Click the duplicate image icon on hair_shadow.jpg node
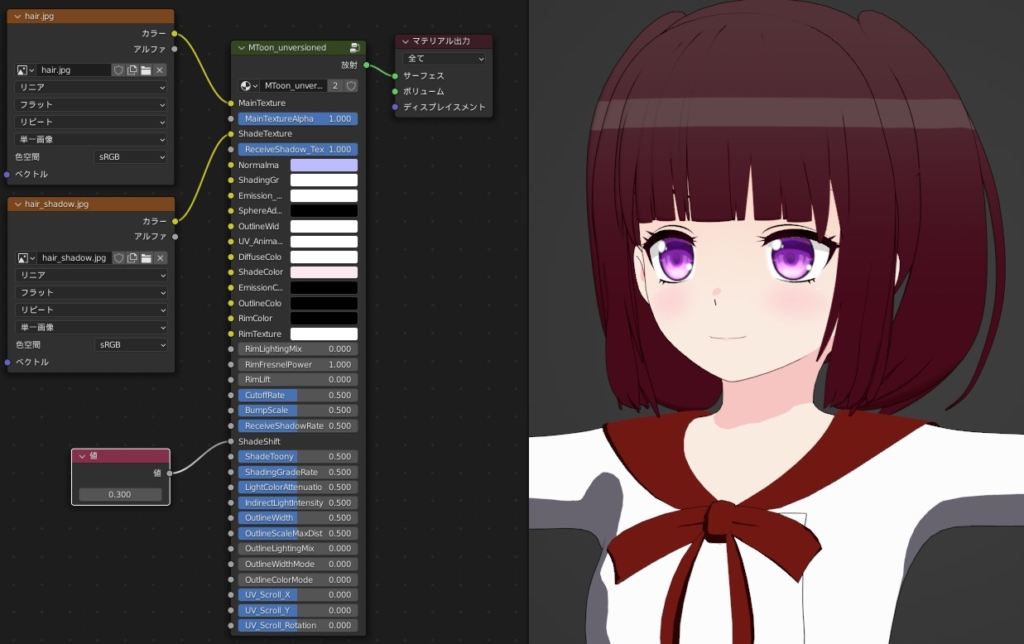The width and height of the screenshot is (1024, 644). coord(132,257)
